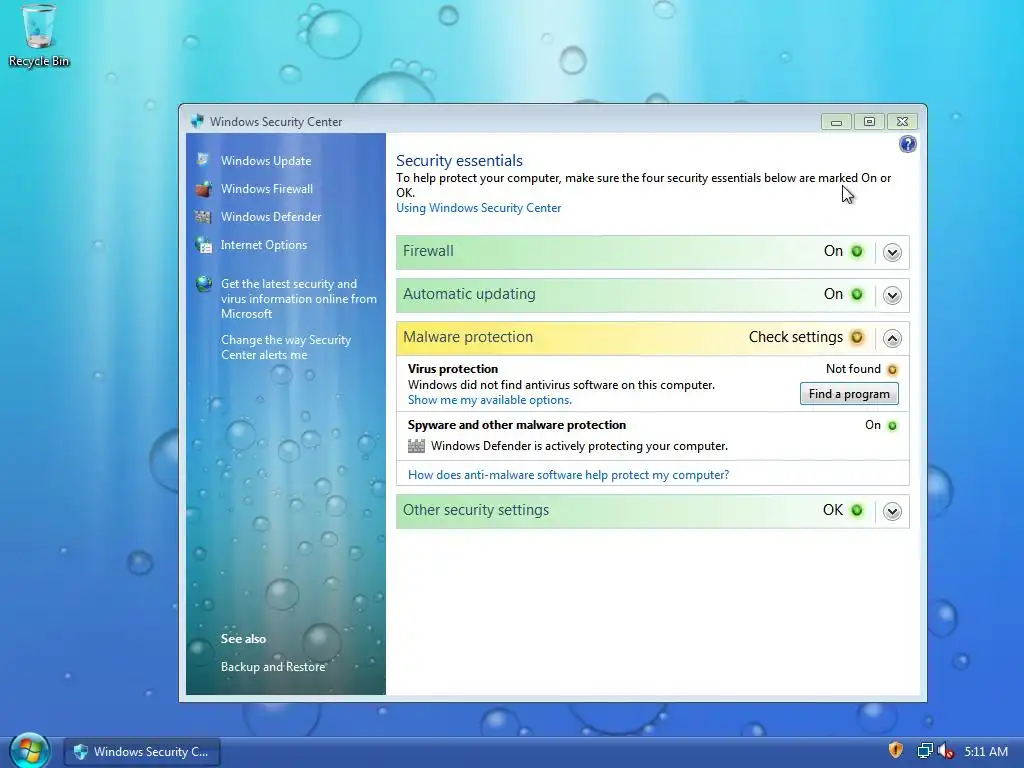Screen dimensions: 1024x768
Task: Click the Find a program button
Action: pos(849,394)
